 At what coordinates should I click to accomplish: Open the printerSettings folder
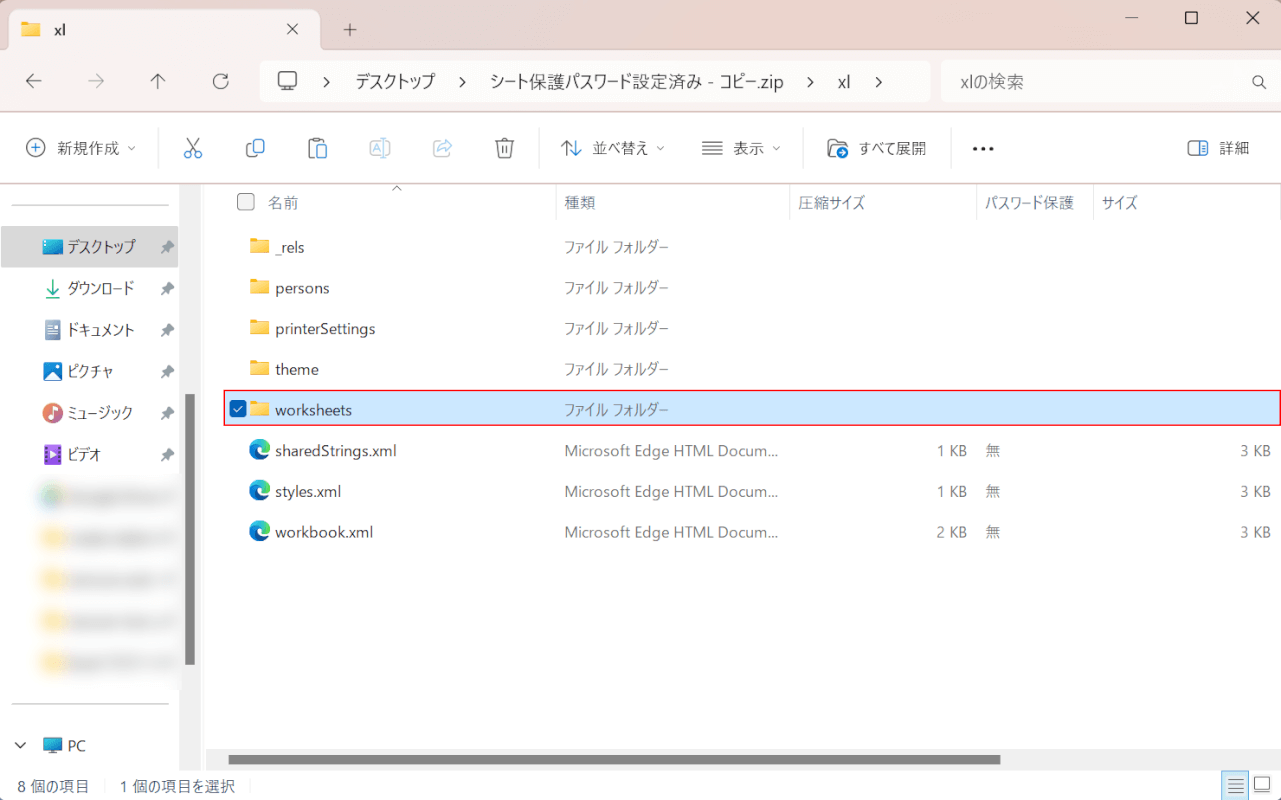pyautogui.click(x=325, y=329)
